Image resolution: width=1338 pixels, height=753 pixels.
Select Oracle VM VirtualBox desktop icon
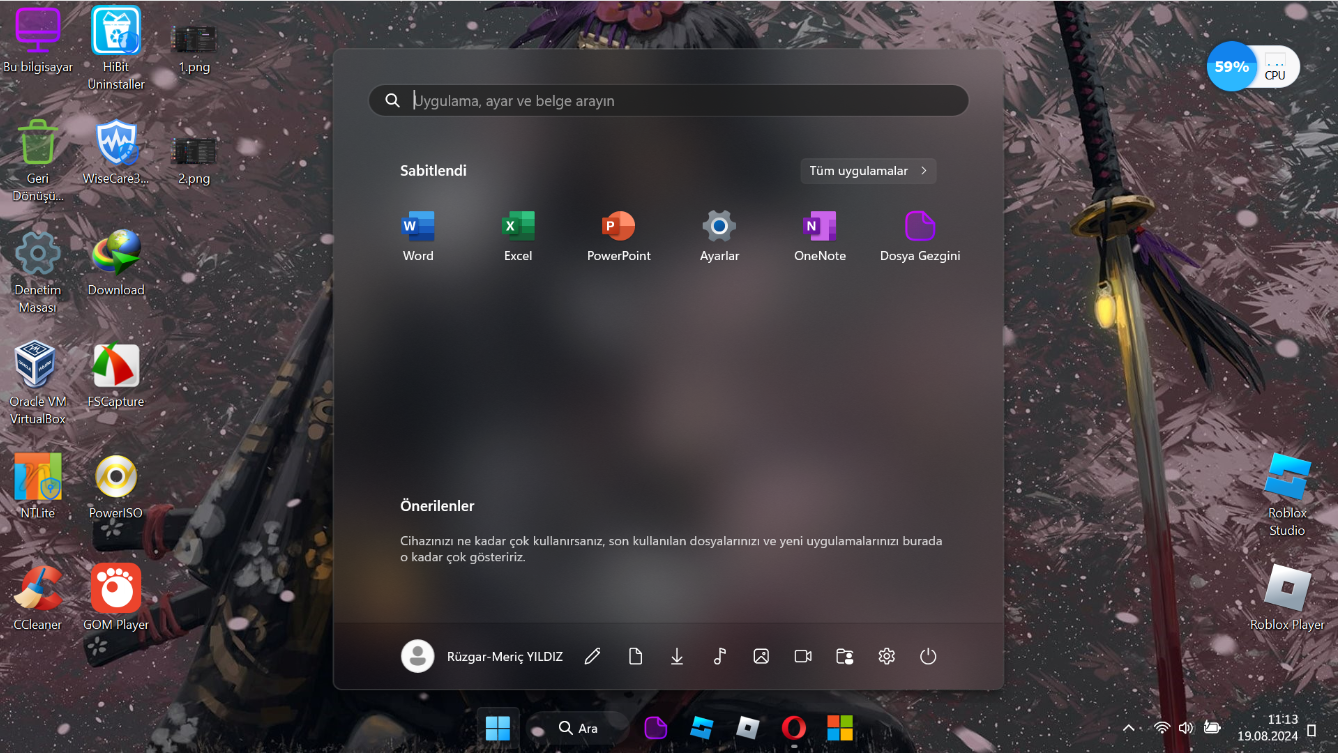(38, 383)
